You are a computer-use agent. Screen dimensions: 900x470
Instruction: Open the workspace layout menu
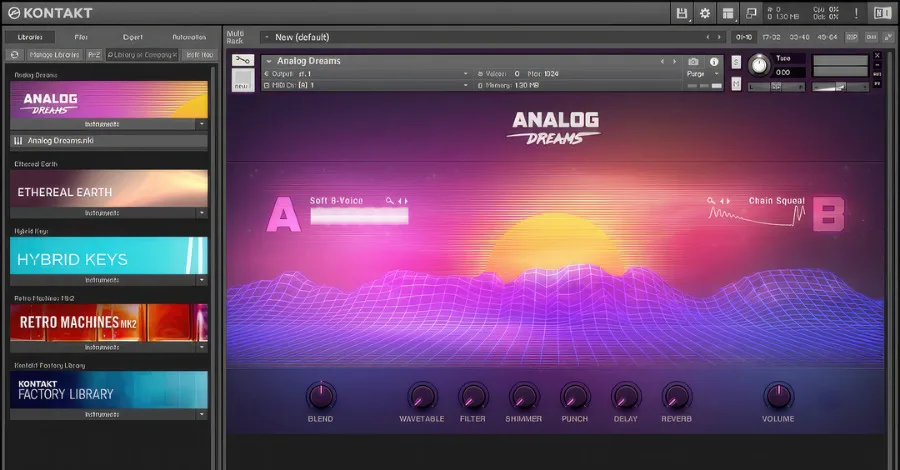728,13
